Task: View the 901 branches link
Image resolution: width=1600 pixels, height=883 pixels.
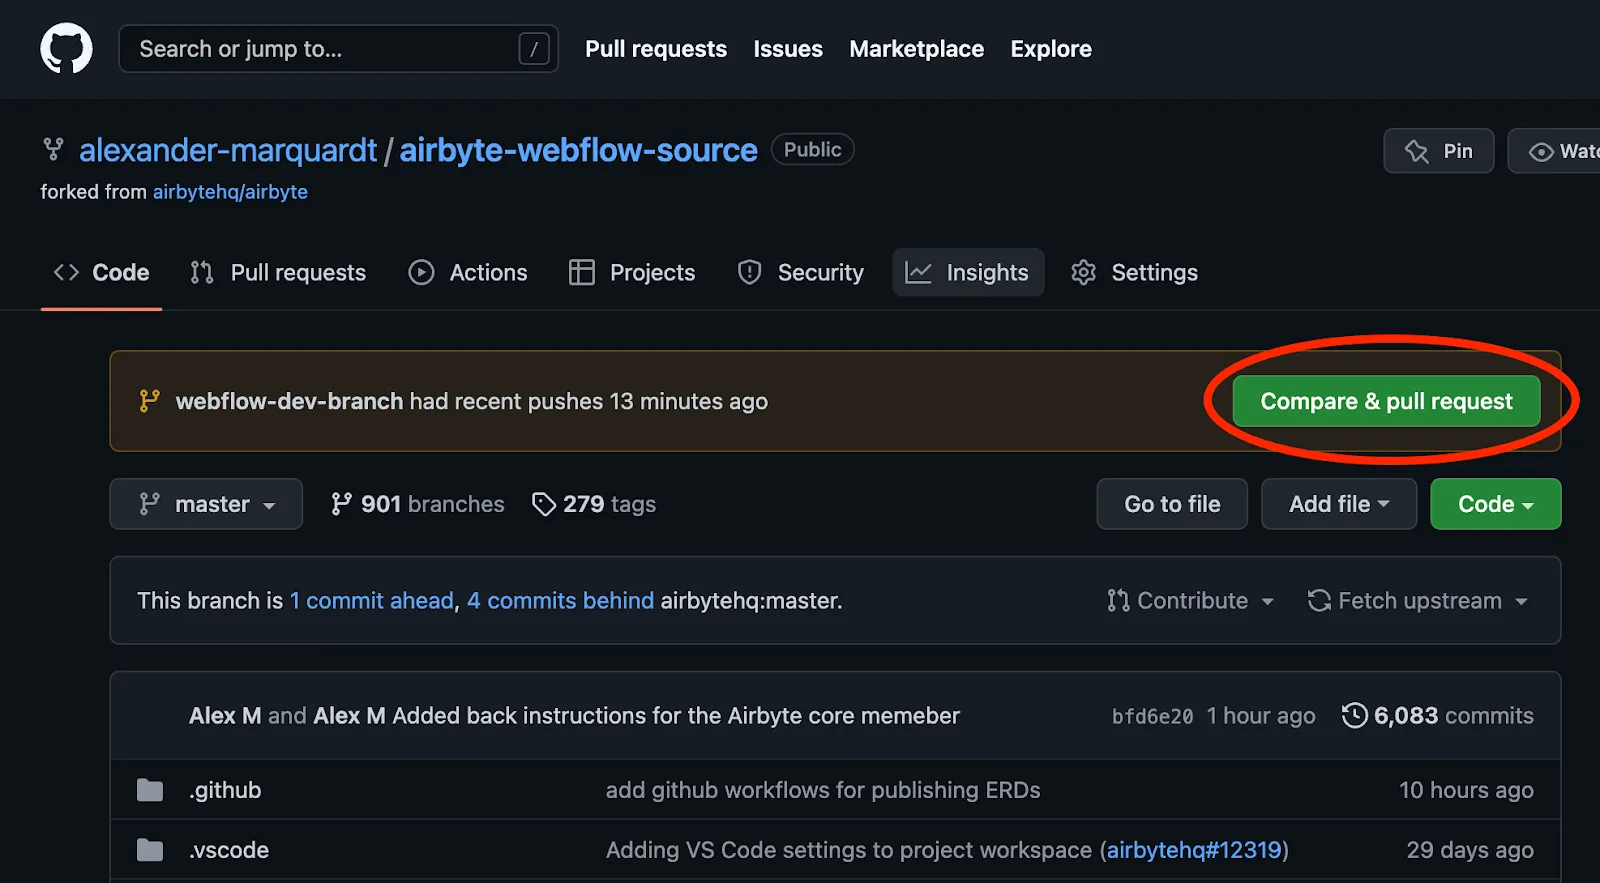Action: pyautogui.click(x=418, y=504)
